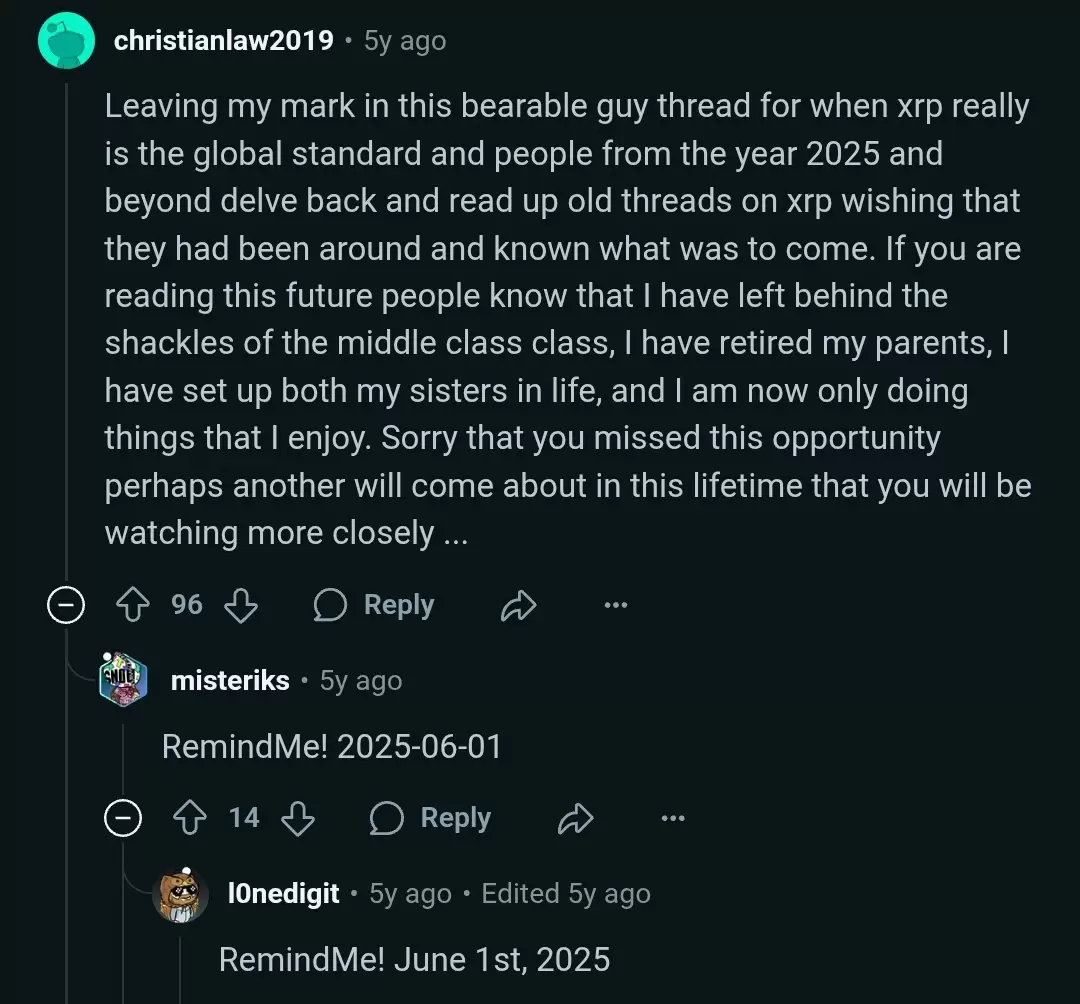Viewport: 1080px width, 1004px height.
Task: Reply to misteriks' RemindMe comment
Action: click(431, 818)
